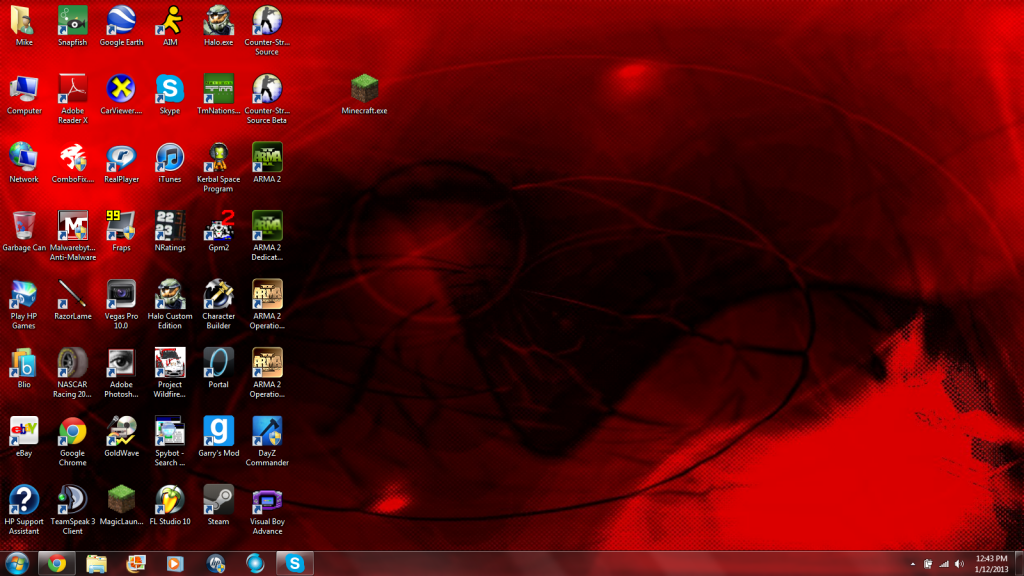Select the NASCAR Racing shortcut

[x=72, y=374]
